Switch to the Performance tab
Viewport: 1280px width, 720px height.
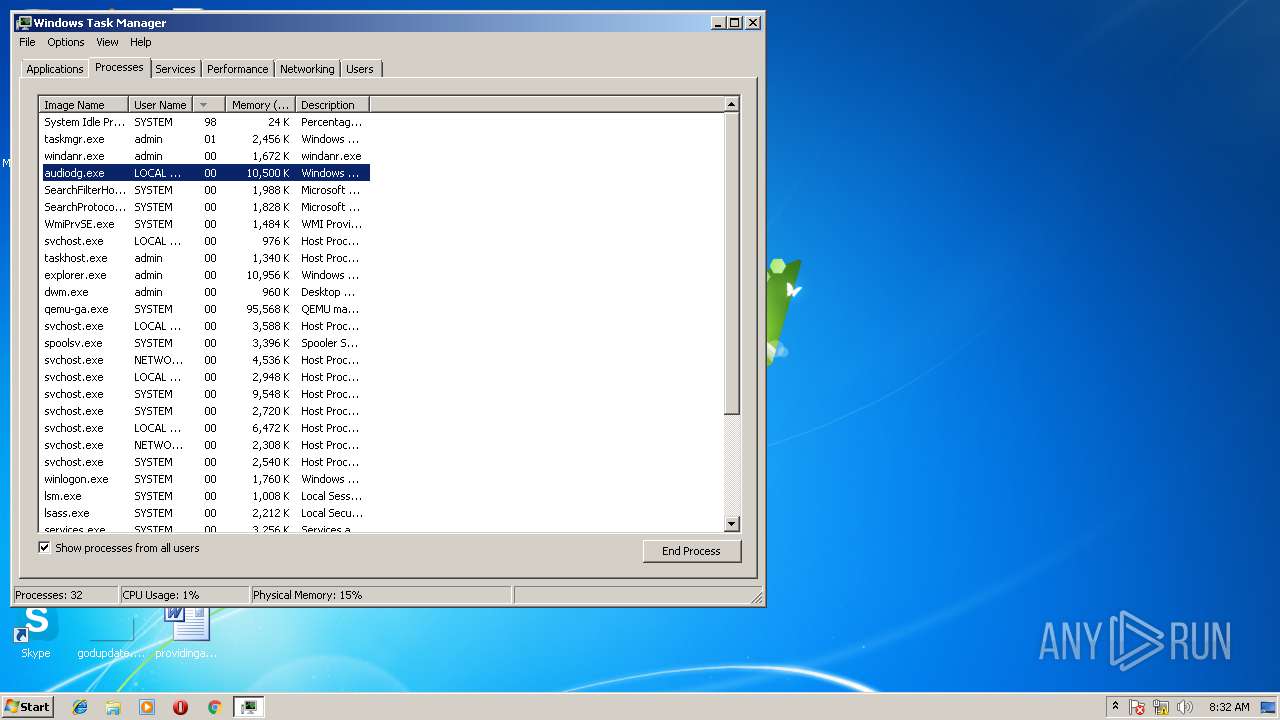pyautogui.click(x=237, y=69)
